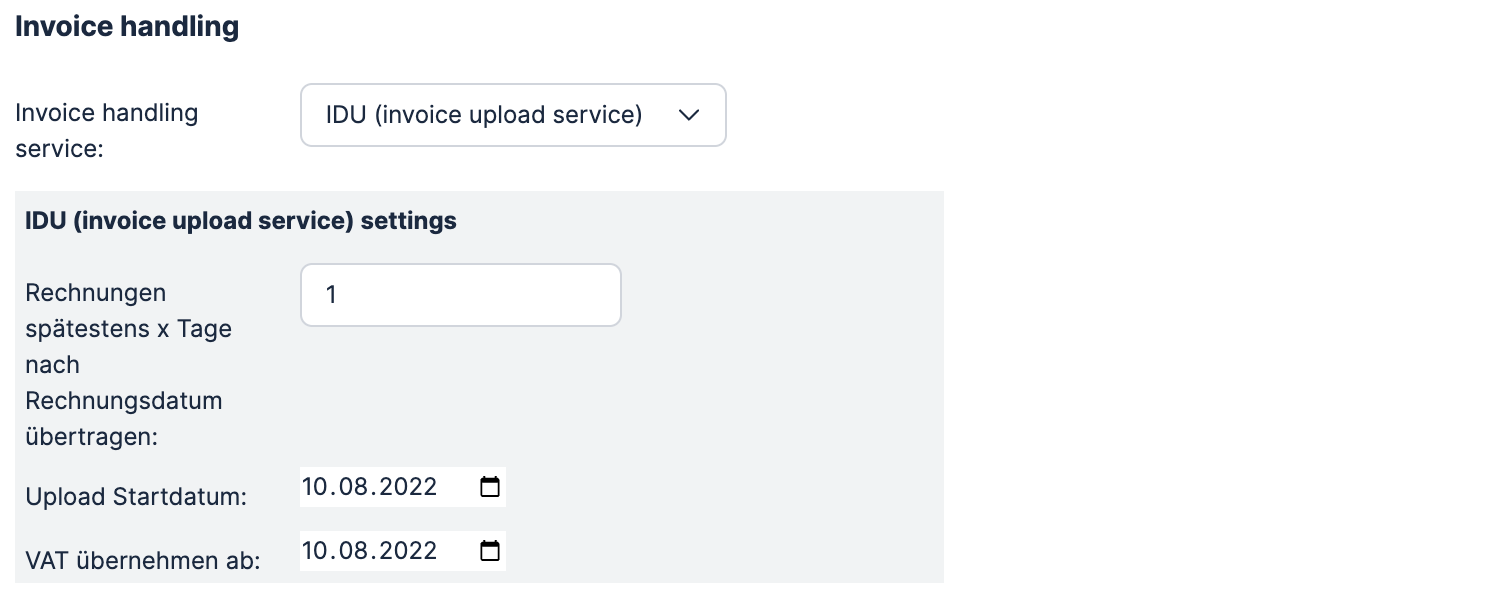Click the "VAT übernehmen ab:" label
This screenshot has height=603, width=1486.
143,561
